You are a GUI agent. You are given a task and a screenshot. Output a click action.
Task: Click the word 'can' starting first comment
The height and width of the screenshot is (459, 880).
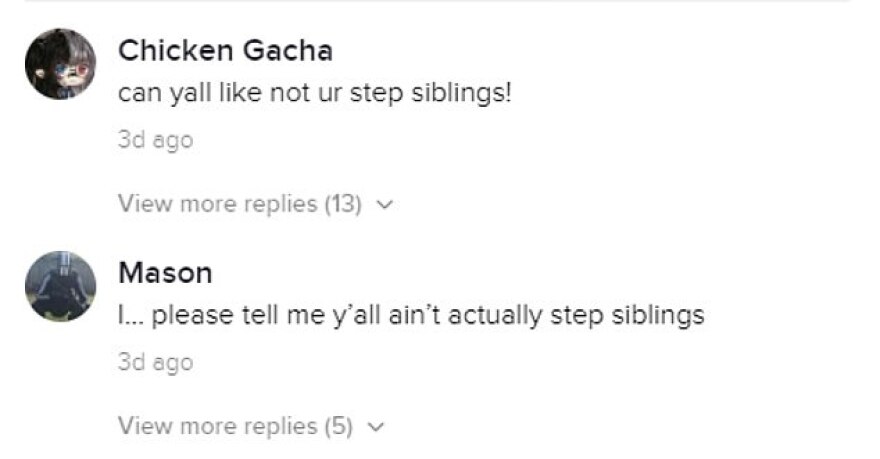135,94
